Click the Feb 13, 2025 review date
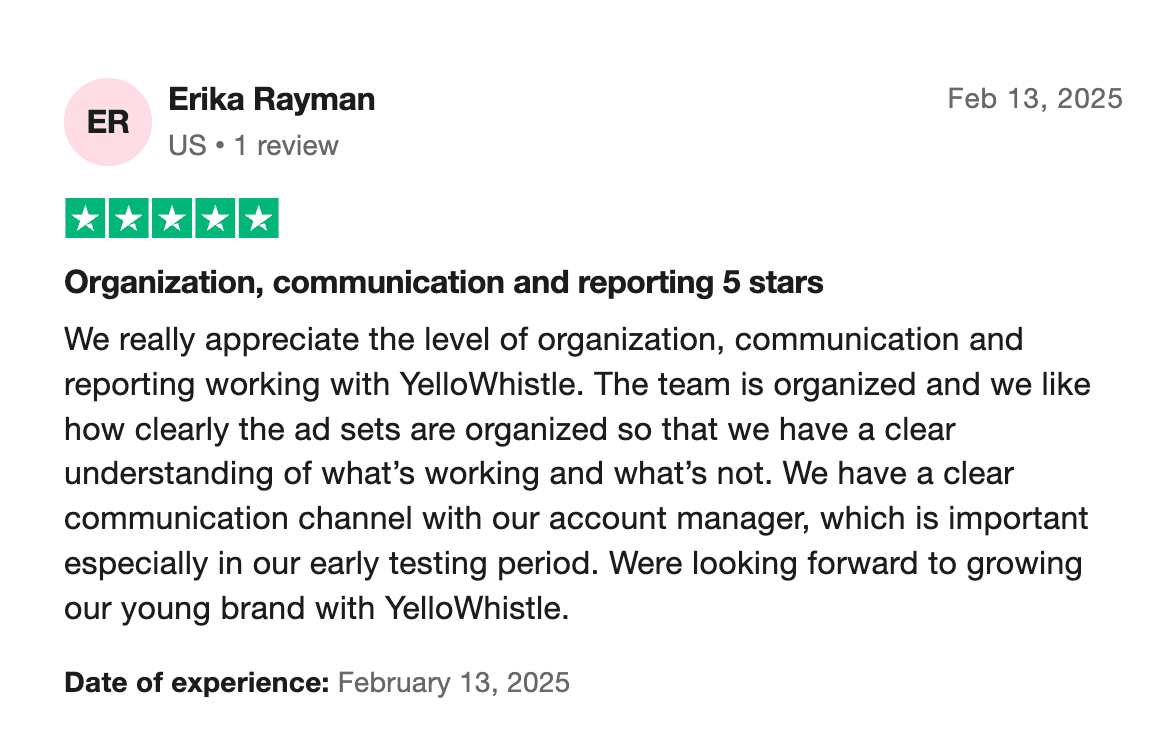 (1034, 99)
